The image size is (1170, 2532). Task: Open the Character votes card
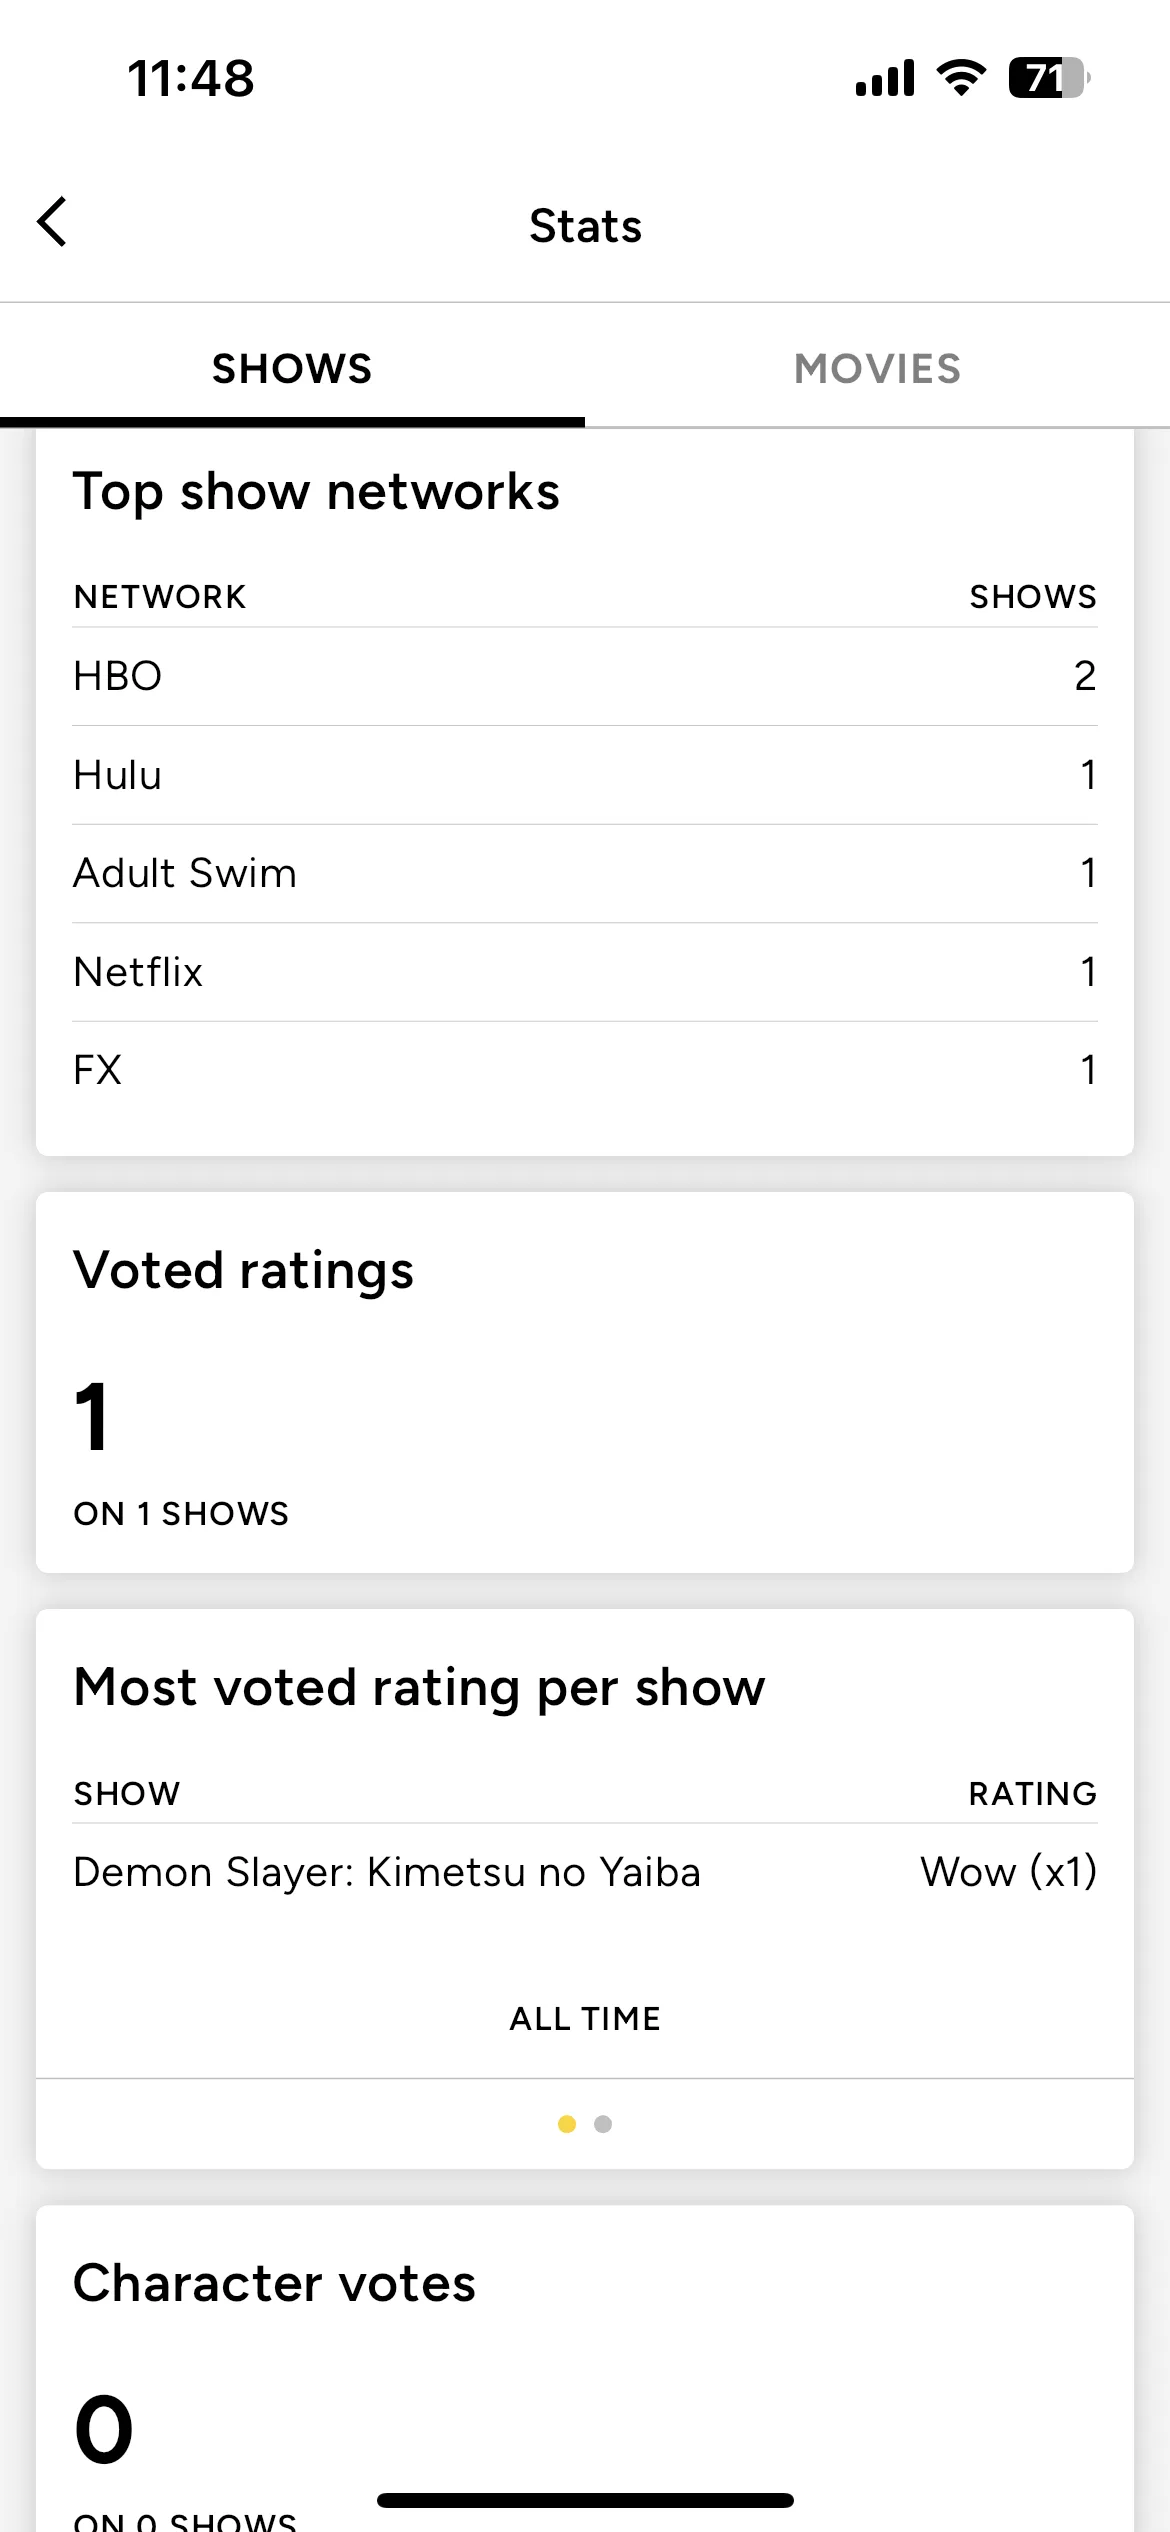coord(585,2368)
